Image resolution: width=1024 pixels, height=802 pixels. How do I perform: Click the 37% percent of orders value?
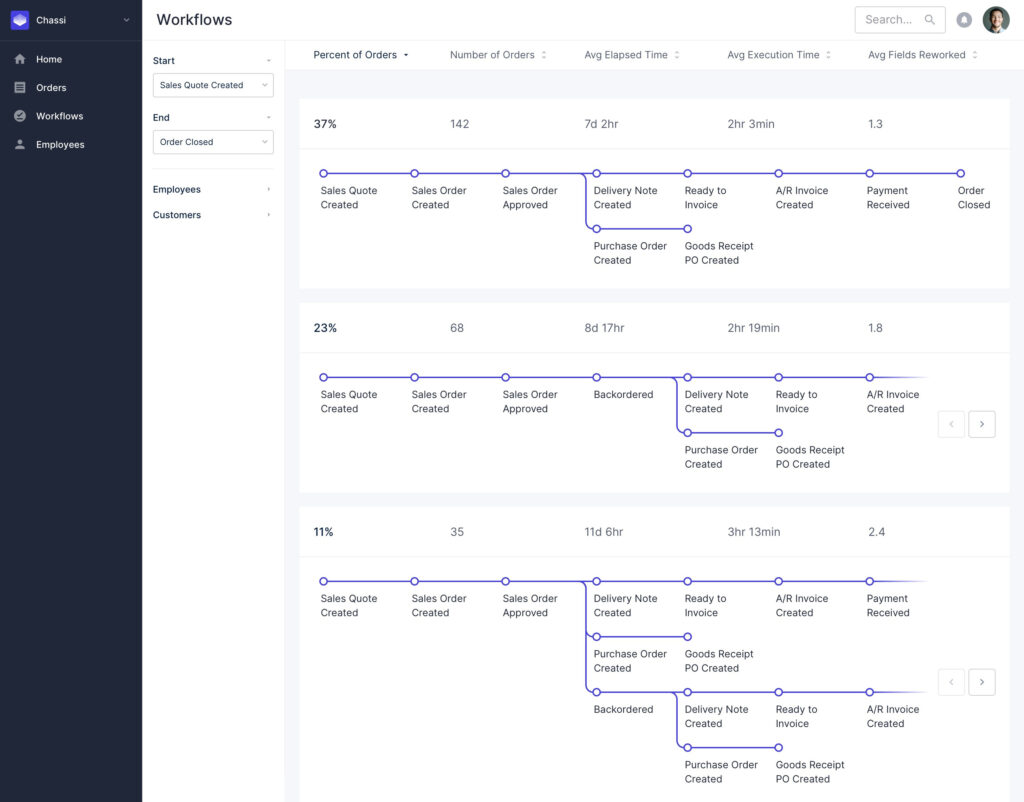(x=325, y=124)
